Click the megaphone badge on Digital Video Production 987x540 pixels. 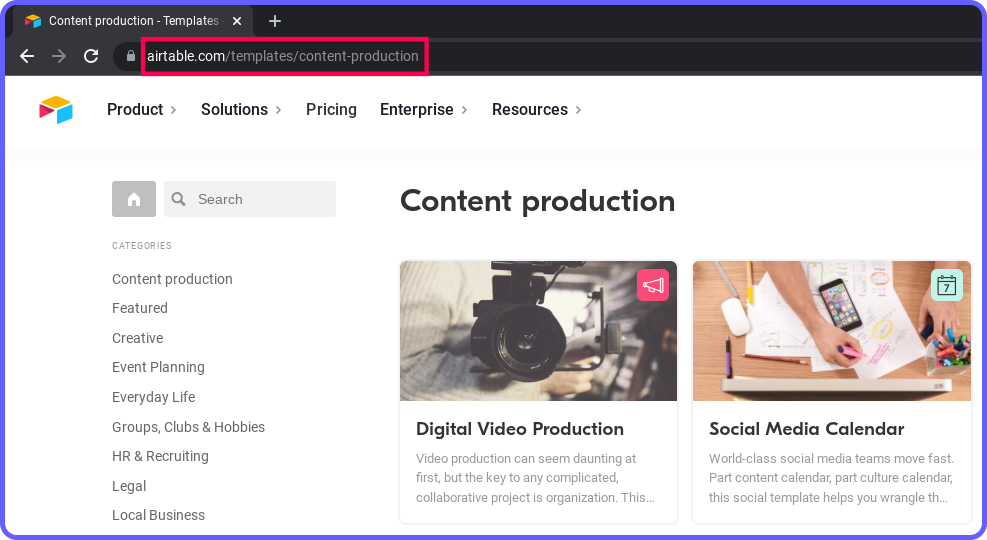click(x=653, y=285)
